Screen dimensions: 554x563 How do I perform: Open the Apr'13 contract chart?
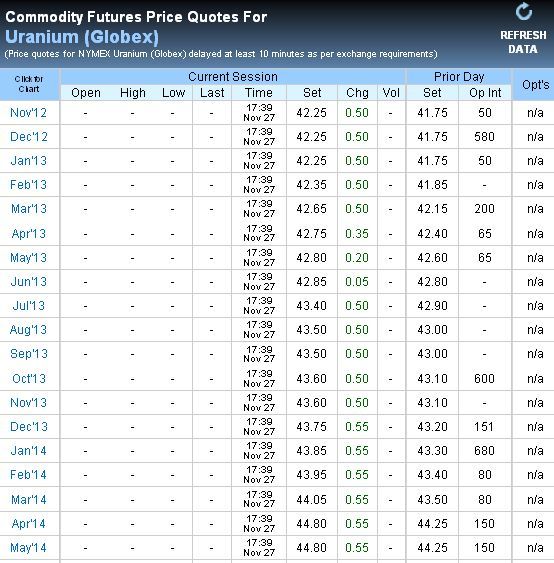[x=29, y=234]
